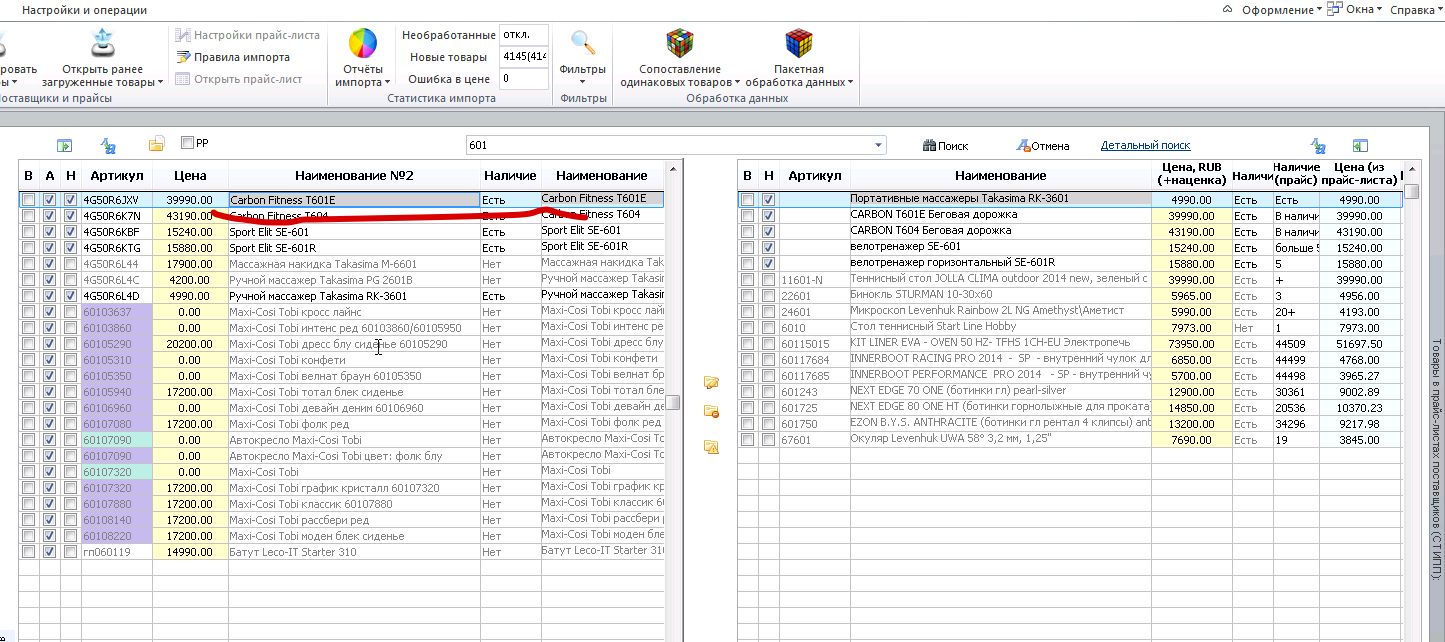Viewport: 1445px width, 642px height.
Task: Sort left table by Наименование №2 header
Action: pos(354,175)
